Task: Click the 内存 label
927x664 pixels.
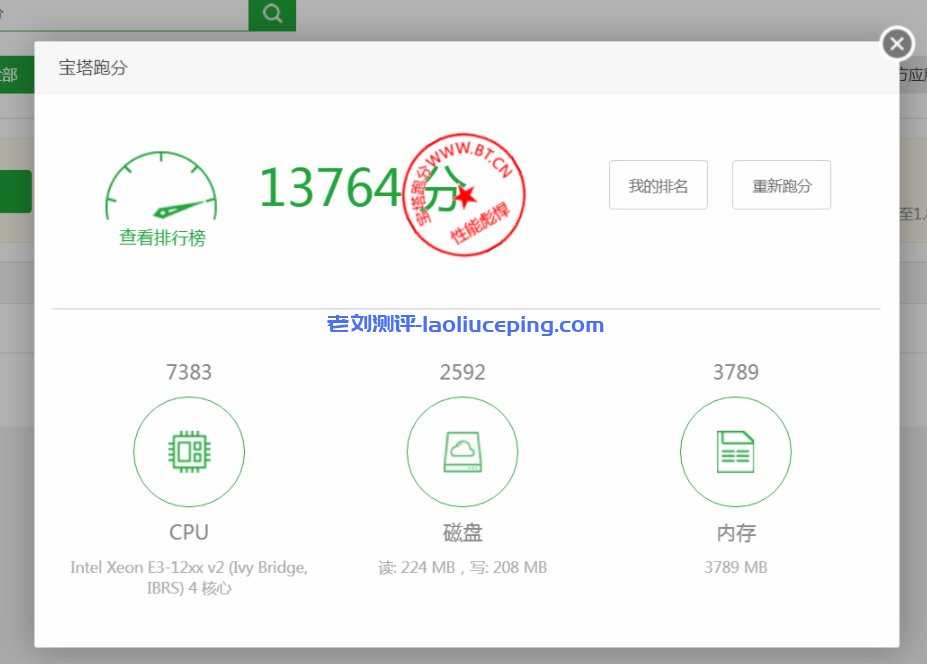Action: 736,533
